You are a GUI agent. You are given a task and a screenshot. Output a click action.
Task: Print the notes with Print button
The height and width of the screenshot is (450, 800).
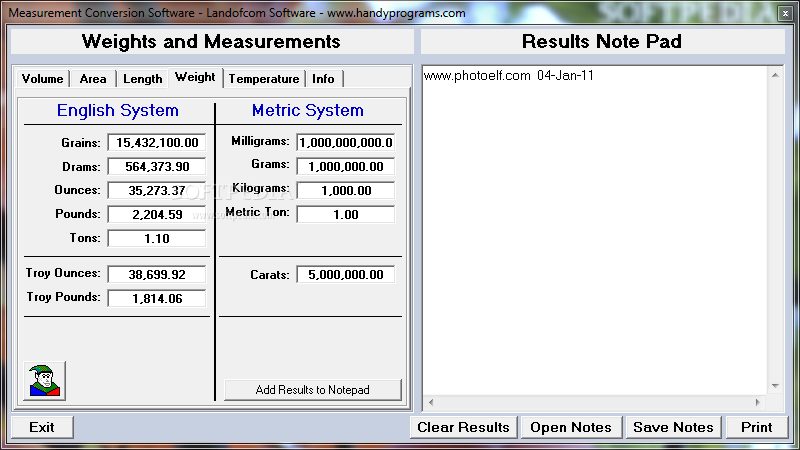[757, 427]
